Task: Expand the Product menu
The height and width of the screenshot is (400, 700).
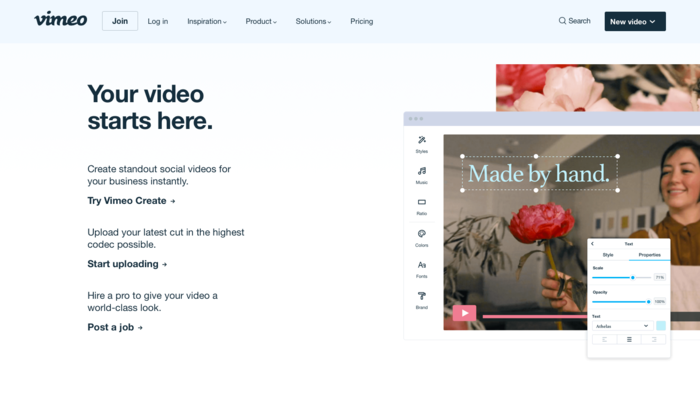Action: click(x=261, y=21)
